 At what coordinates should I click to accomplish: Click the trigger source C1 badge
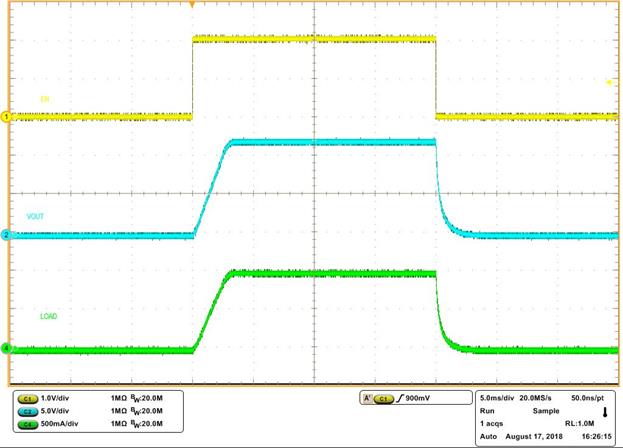[x=385, y=399]
